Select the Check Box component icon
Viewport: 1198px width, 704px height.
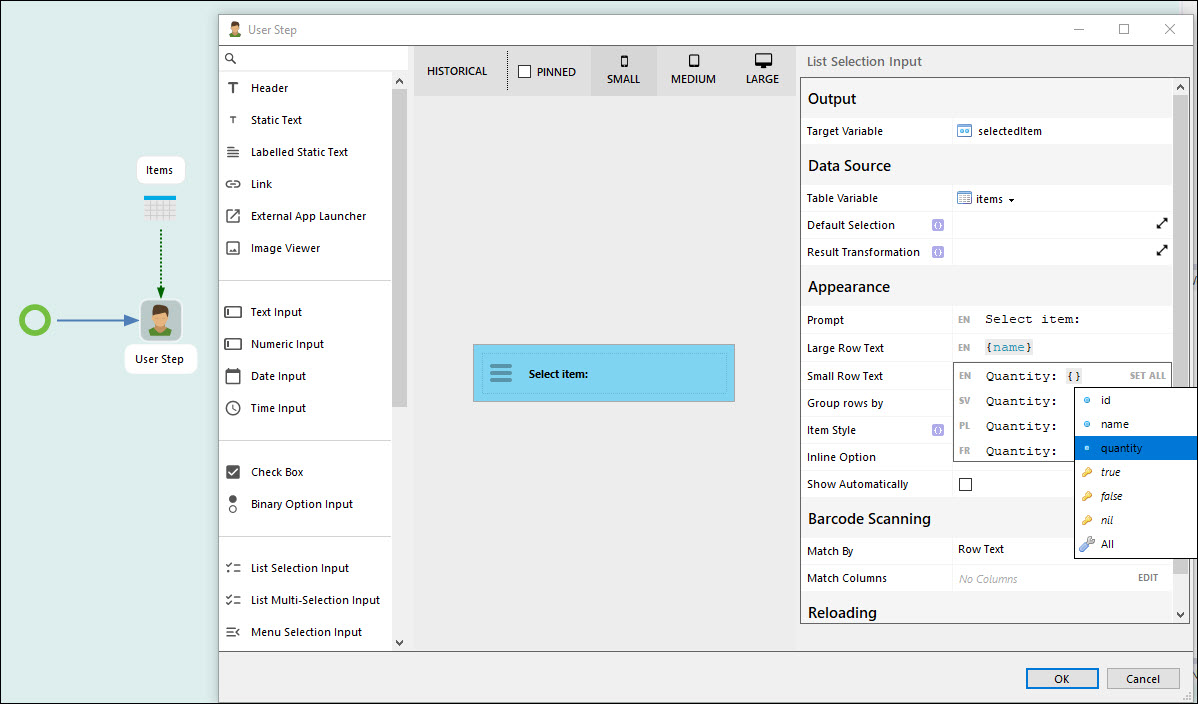point(233,472)
